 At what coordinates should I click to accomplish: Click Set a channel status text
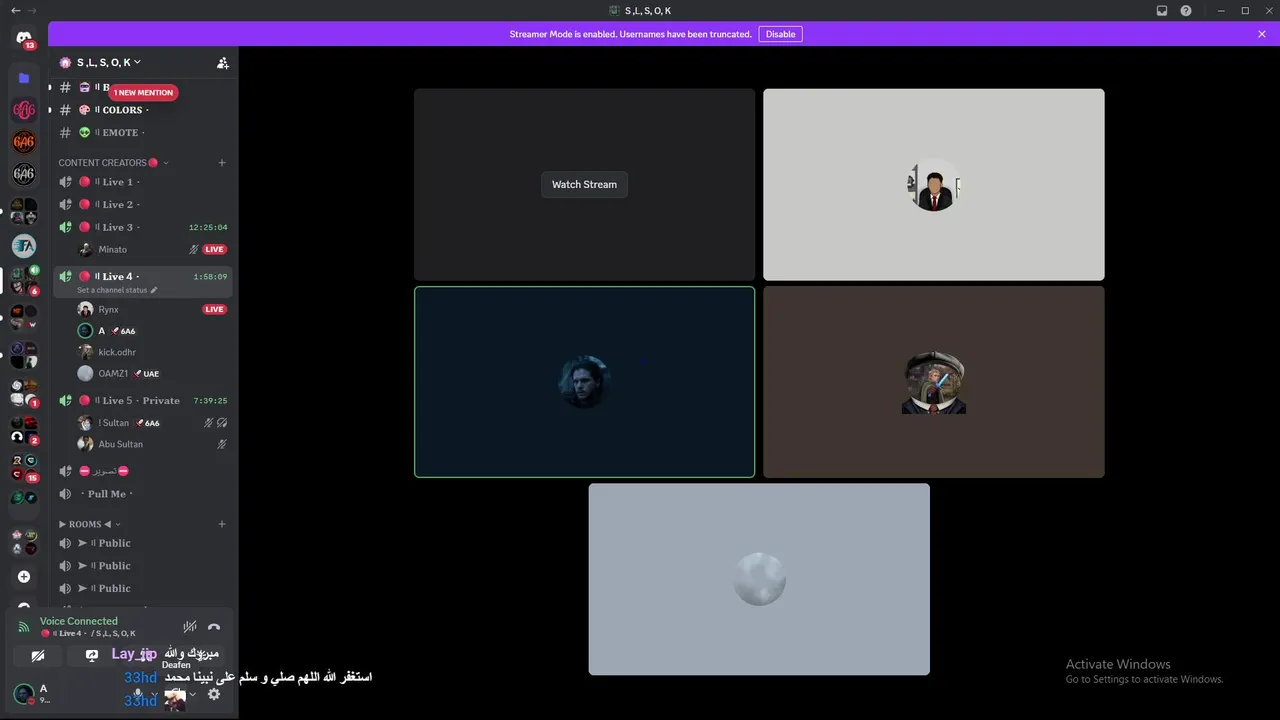pos(112,290)
